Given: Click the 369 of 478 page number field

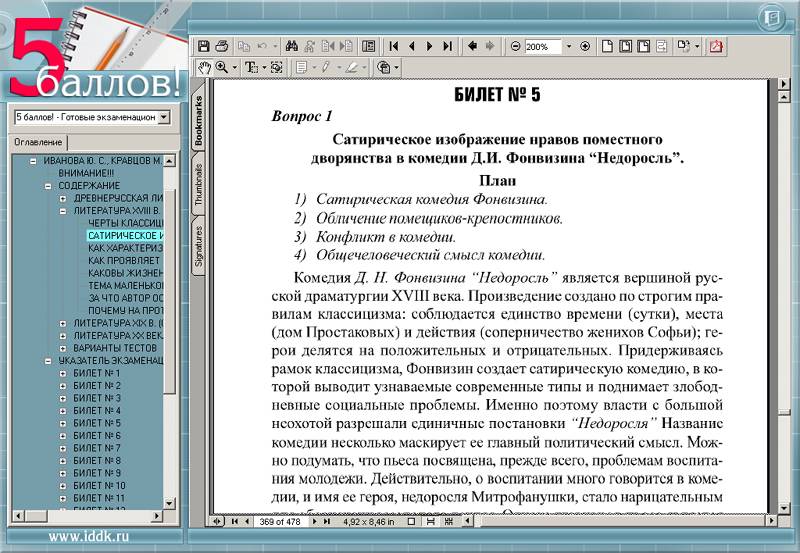Looking at the screenshot, I should pyautogui.click(x=280, y=522).
